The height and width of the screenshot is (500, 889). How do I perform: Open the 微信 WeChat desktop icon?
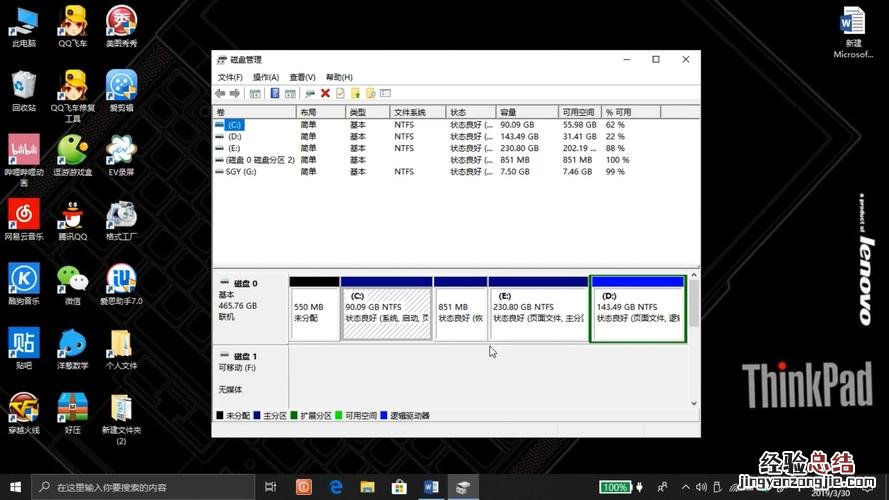(73, 282)
